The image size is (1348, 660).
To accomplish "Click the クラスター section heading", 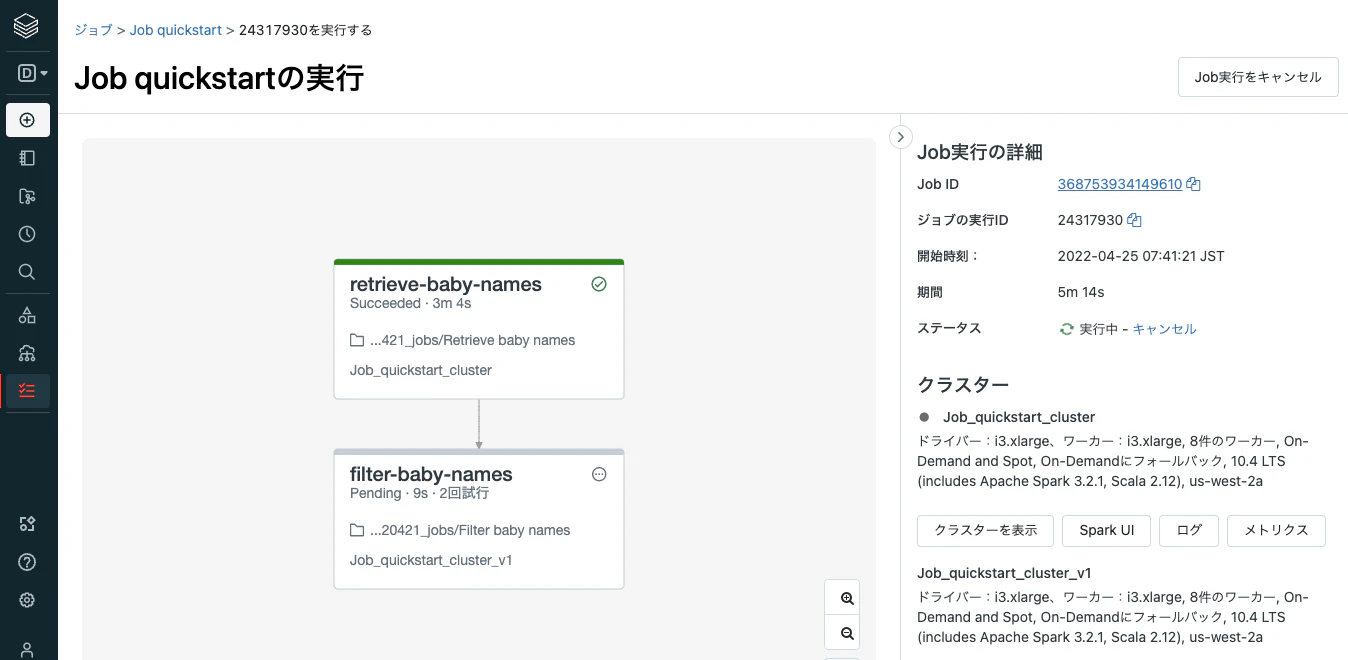I will pyautogui.click(x=963, y=385).
